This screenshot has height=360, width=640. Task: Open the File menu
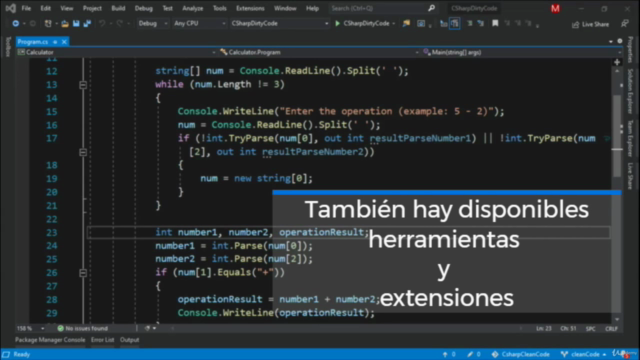coord(26,8)
